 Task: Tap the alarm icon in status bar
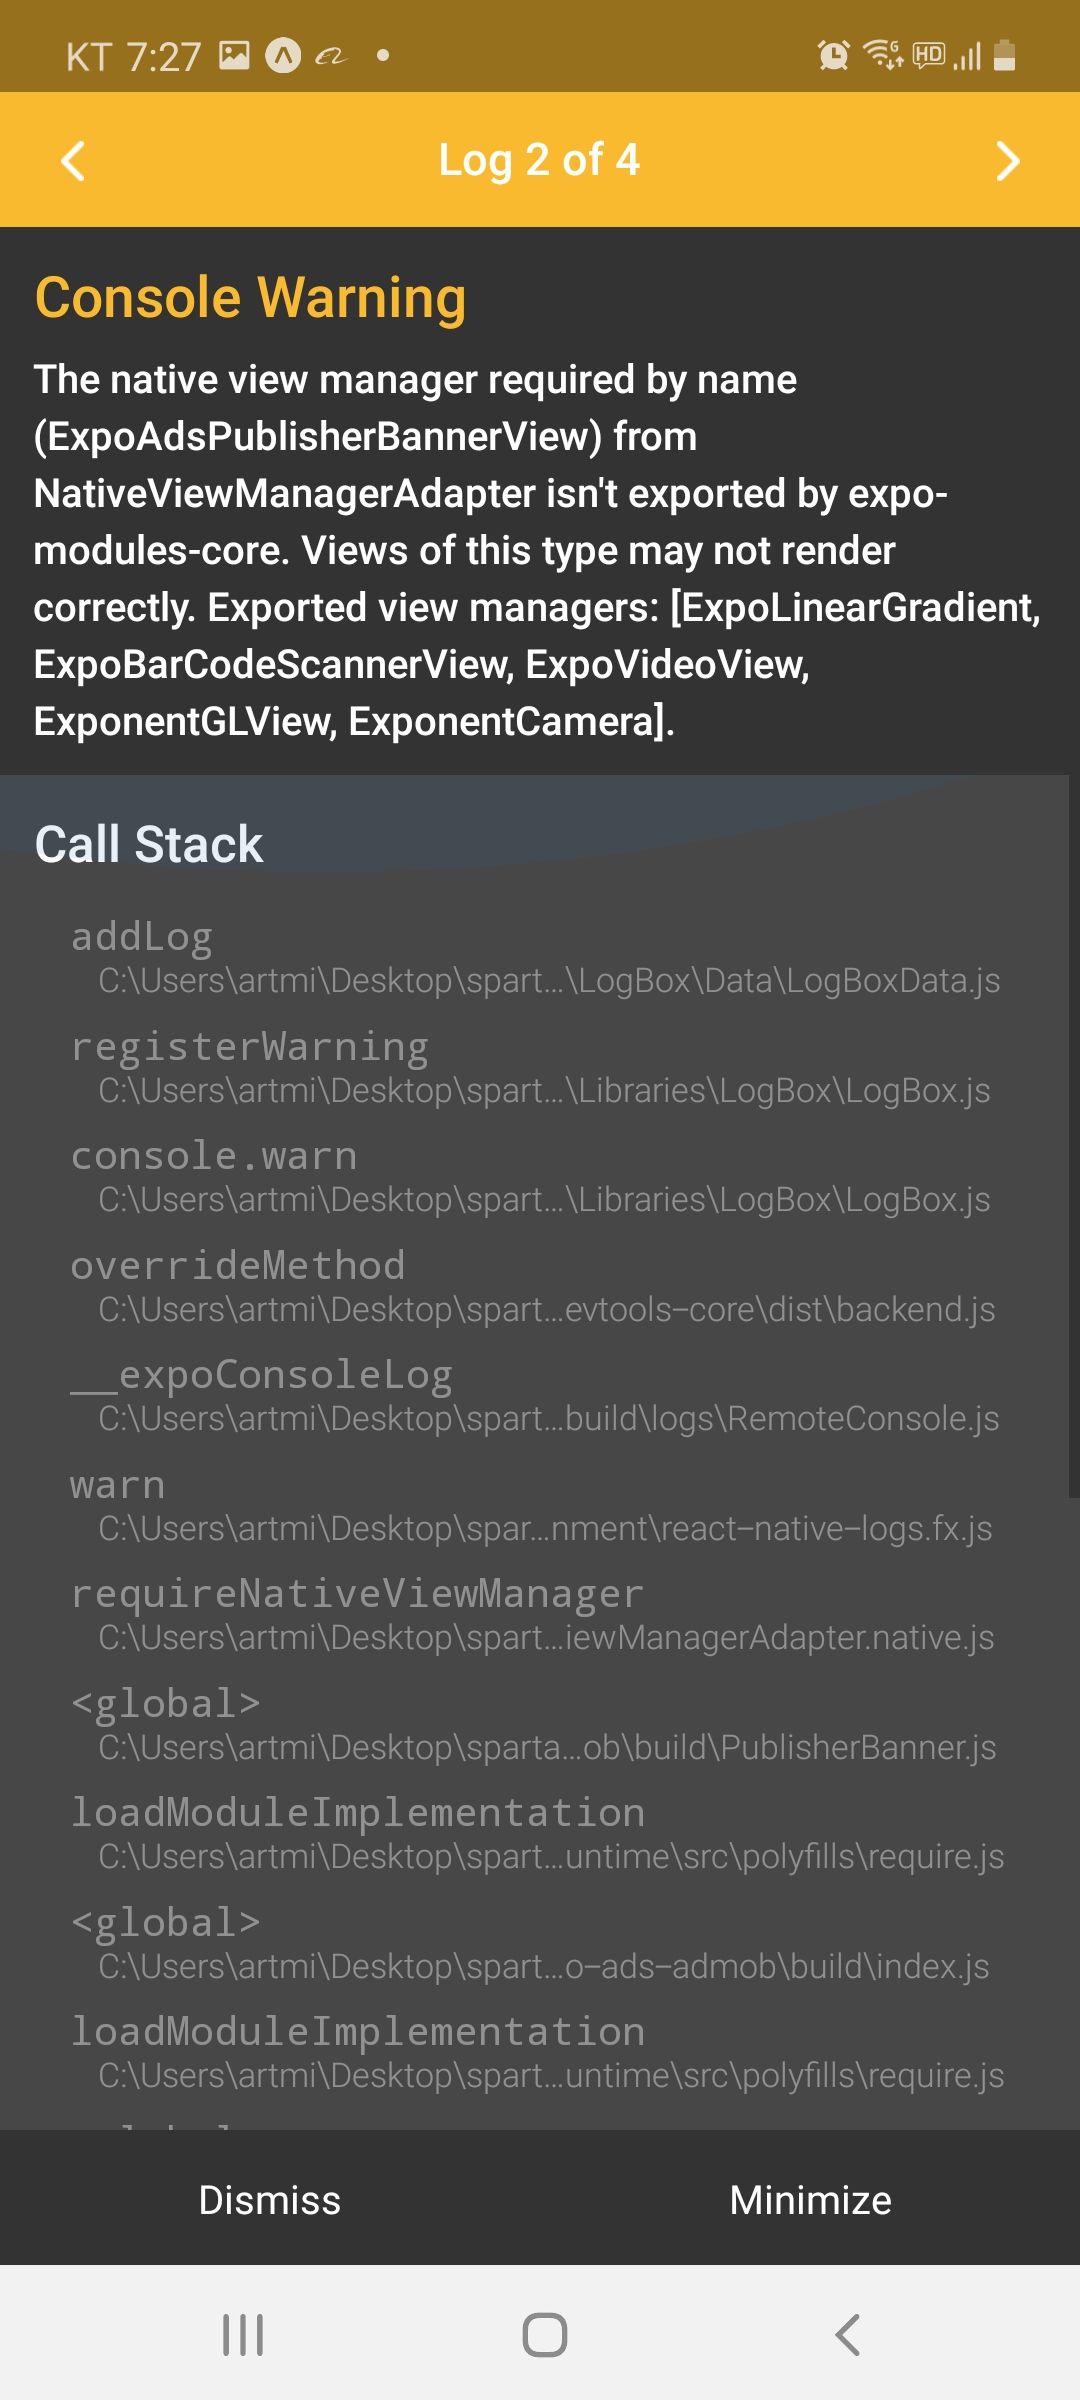tap(833, 55)
